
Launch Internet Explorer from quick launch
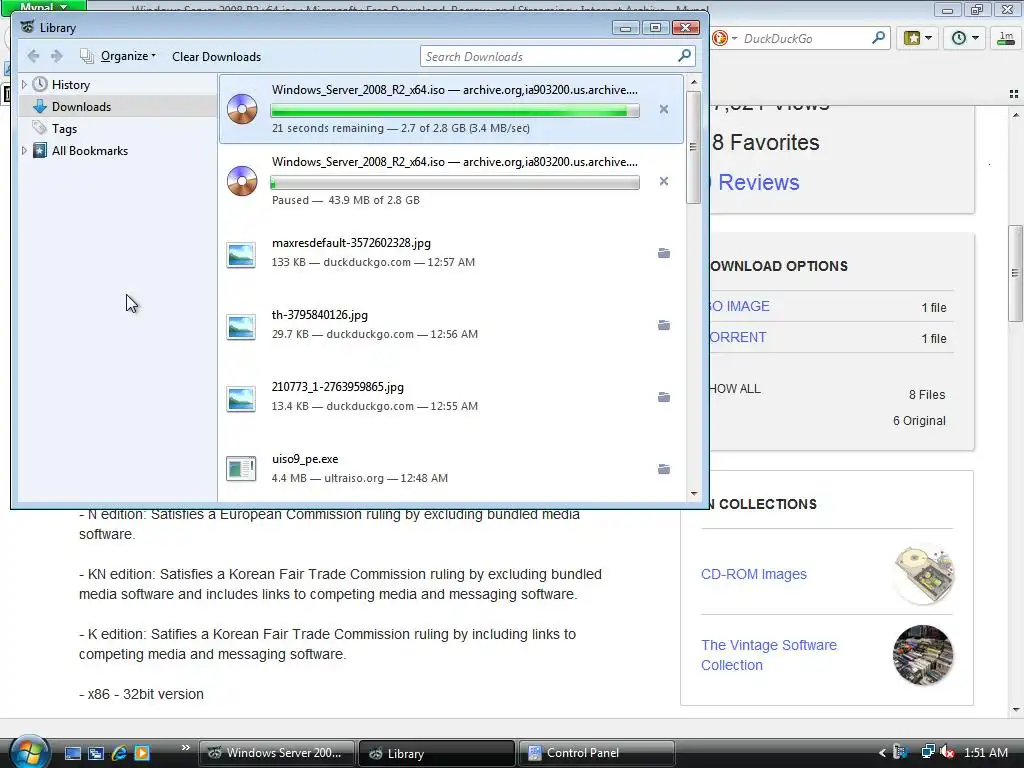point(119,753)
